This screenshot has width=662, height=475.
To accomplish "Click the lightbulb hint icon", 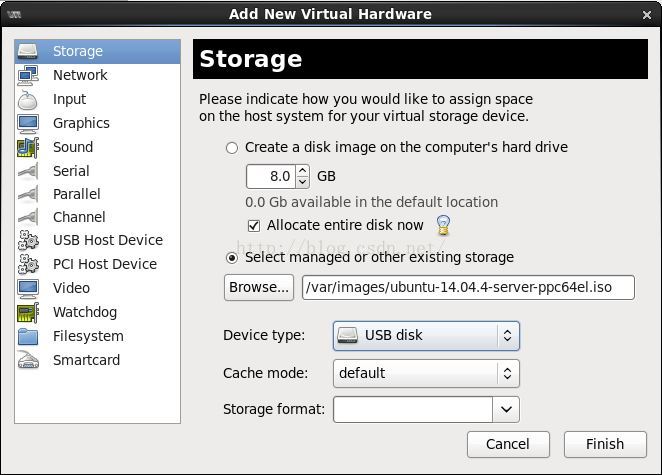I will (443, 225).
